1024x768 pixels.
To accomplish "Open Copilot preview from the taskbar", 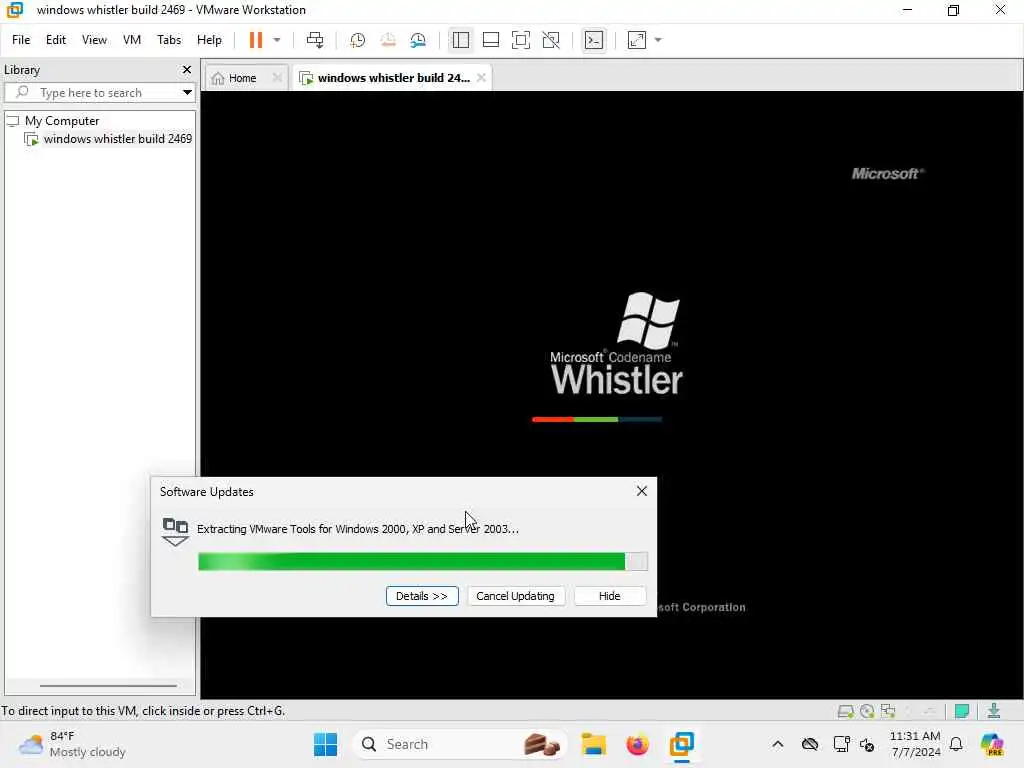I will coord(992,744).
